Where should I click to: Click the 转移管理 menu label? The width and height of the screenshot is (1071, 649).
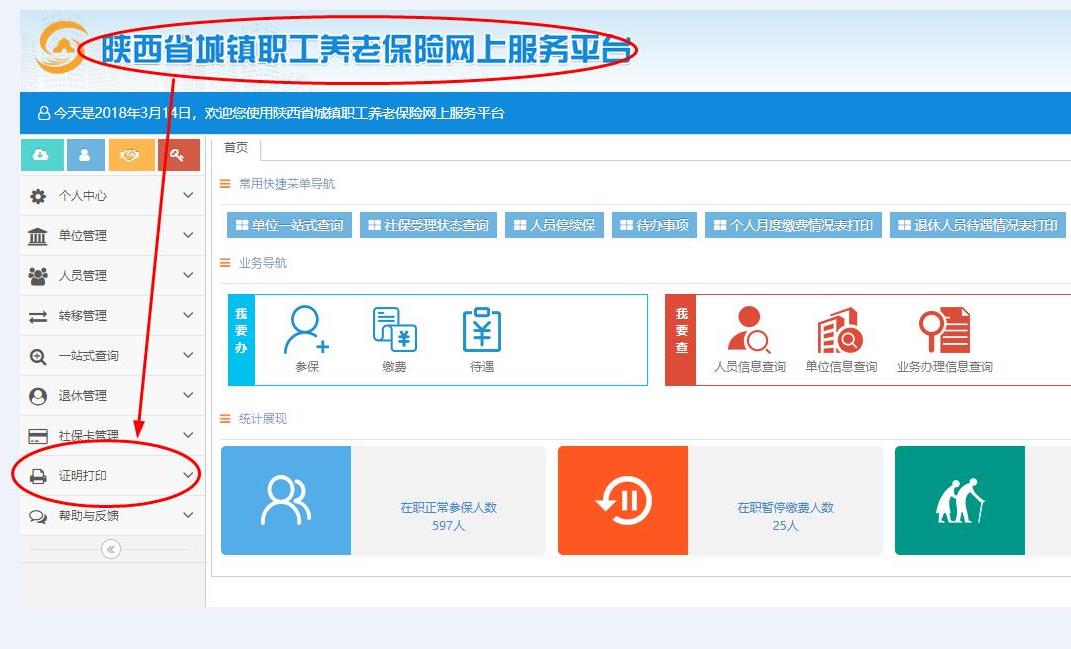point(83,316)
